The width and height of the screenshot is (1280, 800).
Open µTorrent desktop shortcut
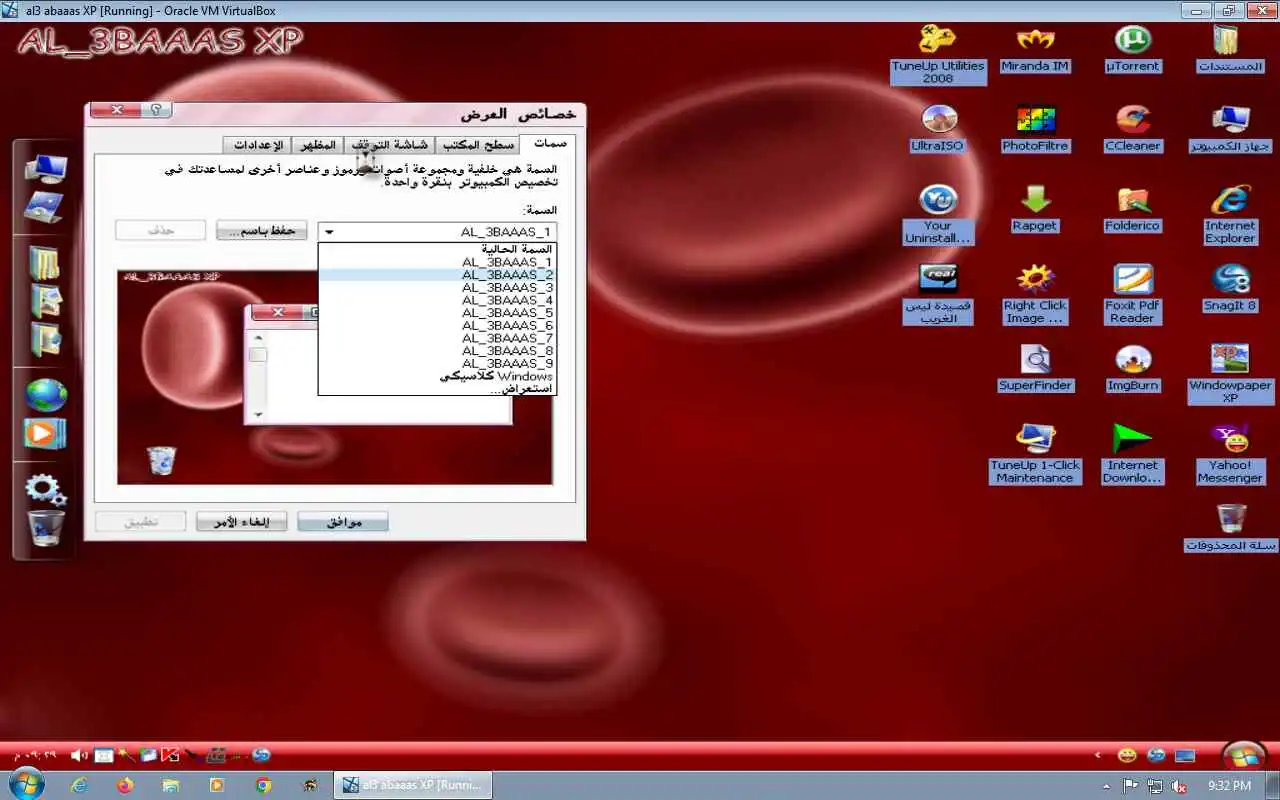click(1133, 48)
